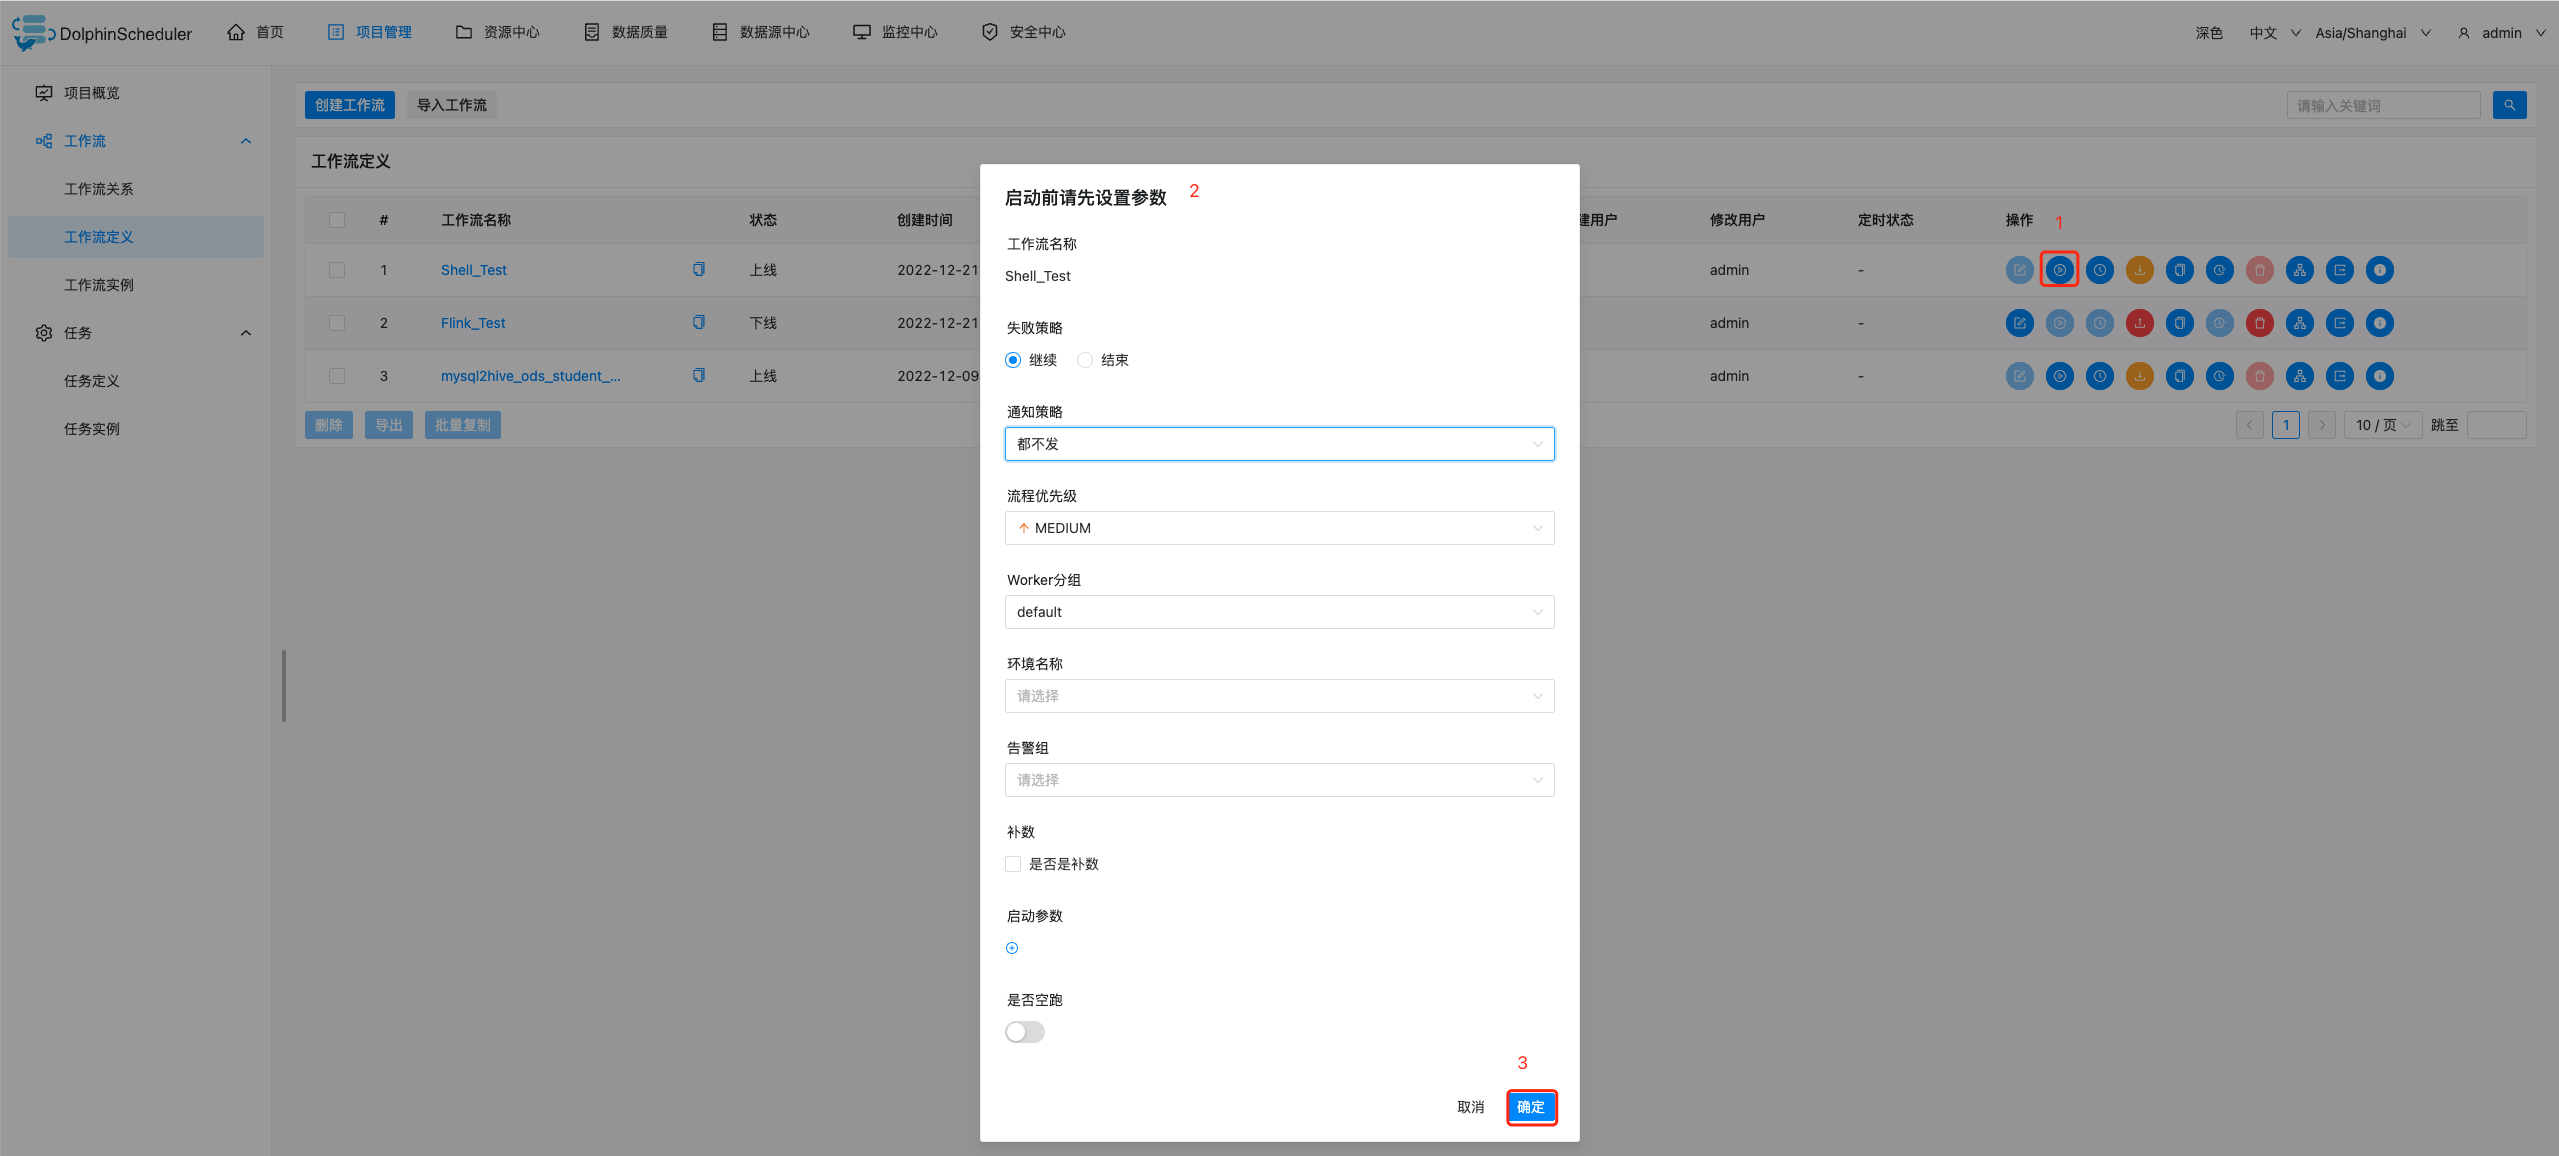This screenshot has width=2559, height=1156.
Task: Go to 工作流实例 in sidebar
Action: (99, 285)
